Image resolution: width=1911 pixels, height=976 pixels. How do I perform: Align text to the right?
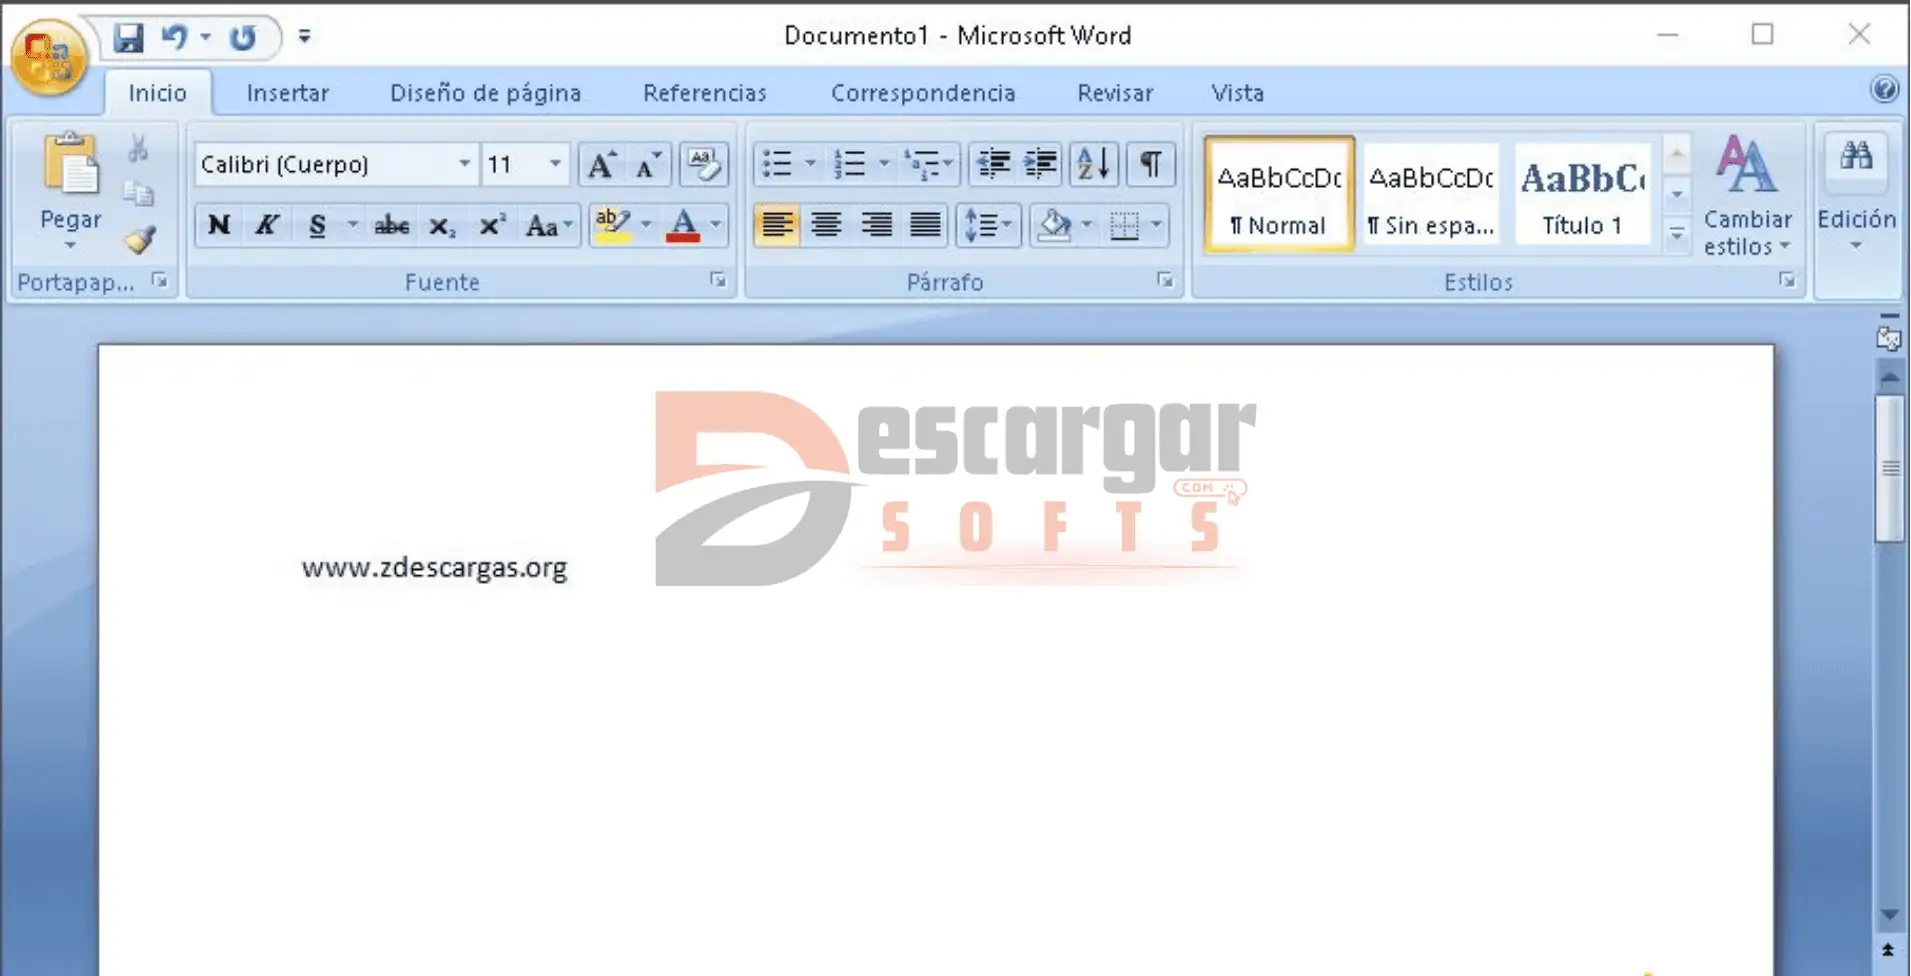(876, 225)
